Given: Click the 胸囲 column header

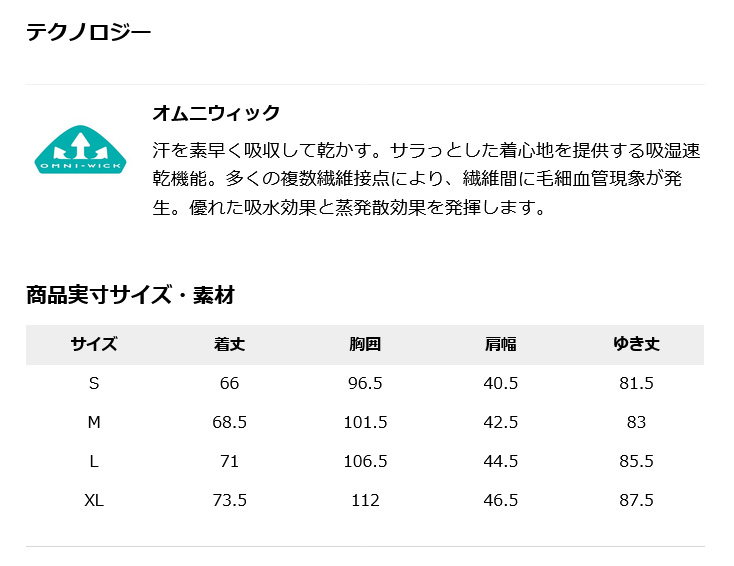Looking at the screenshot, I should (365, 345).
